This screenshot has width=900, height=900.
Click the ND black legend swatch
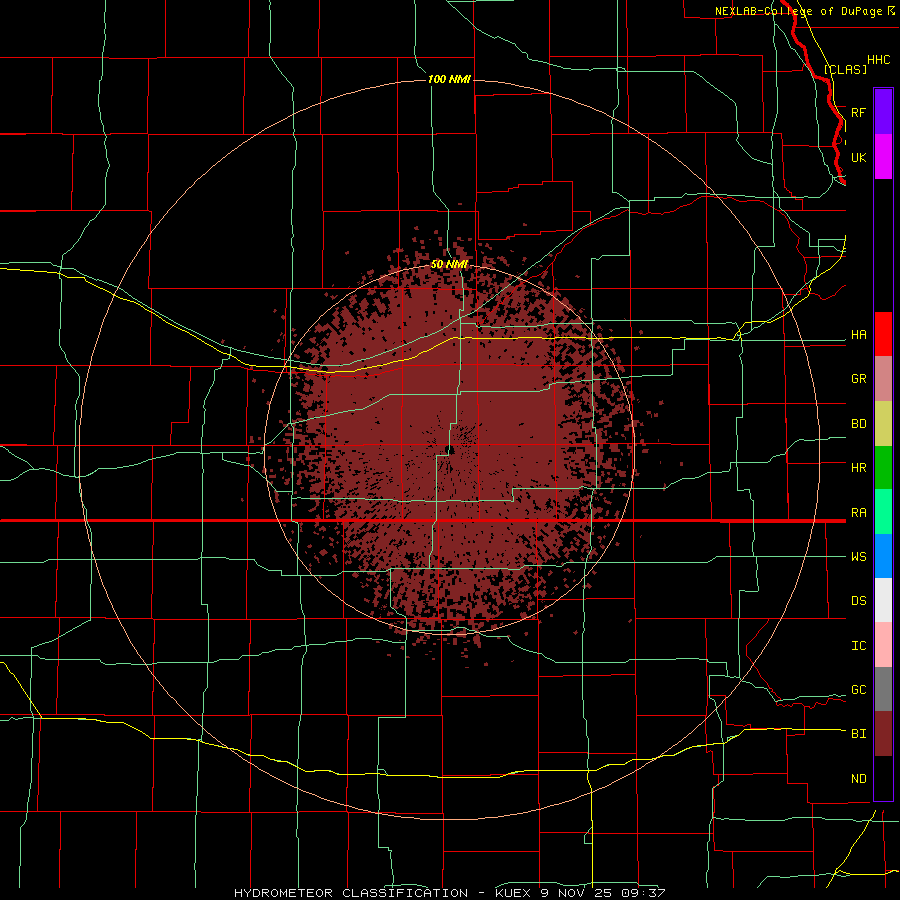point(883,778)
